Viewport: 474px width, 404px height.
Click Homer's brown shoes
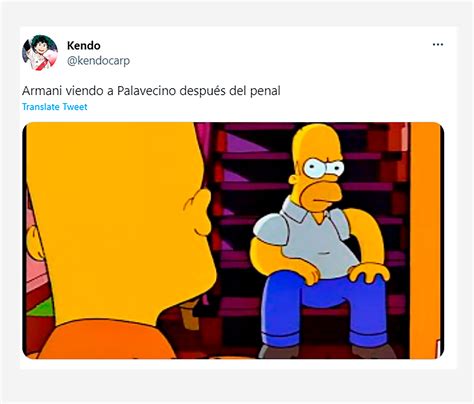coord(327,352)
